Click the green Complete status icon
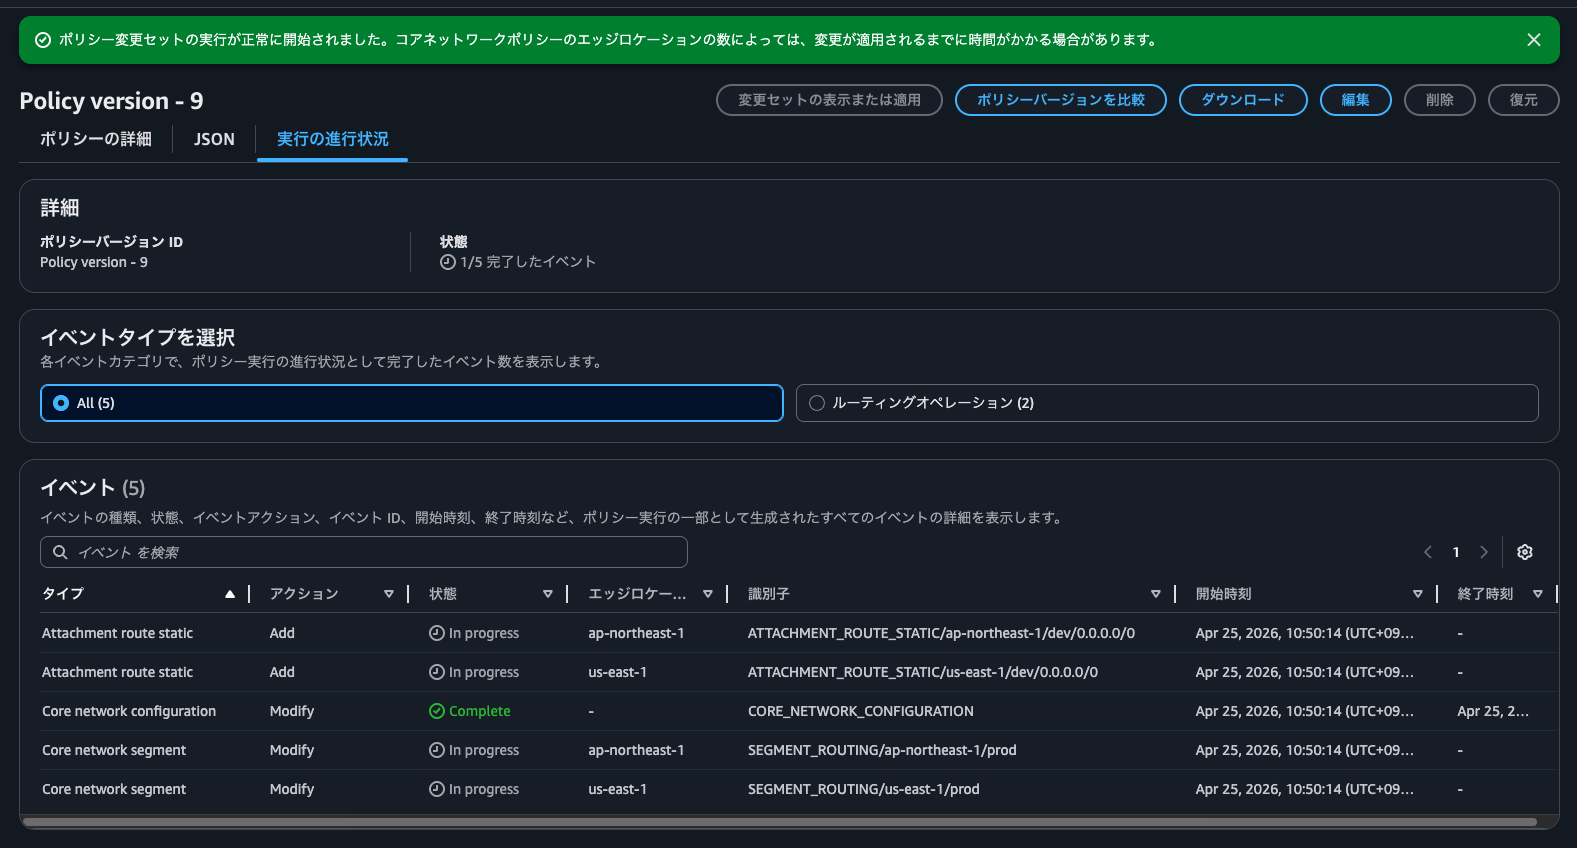The width and height of the screenshot is (1577, 848). point(437,711)
